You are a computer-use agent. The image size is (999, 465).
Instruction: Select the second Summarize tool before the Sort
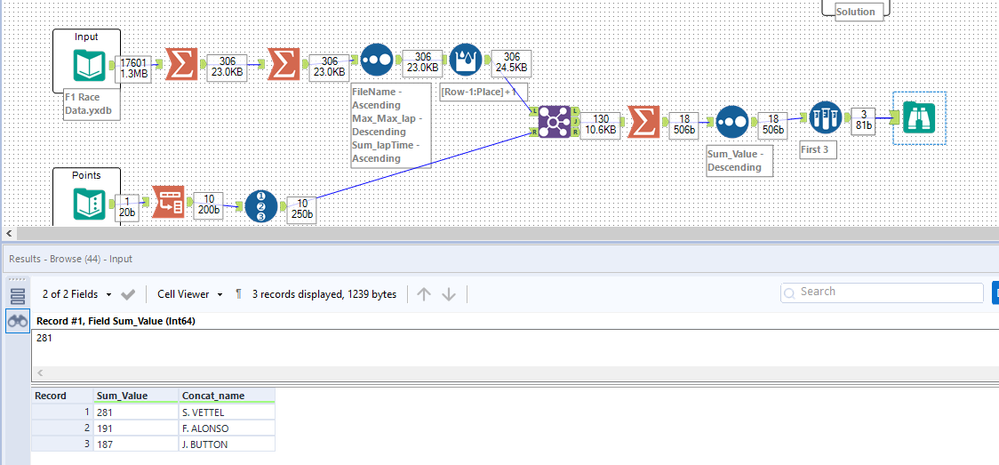(x=284, y=64)
